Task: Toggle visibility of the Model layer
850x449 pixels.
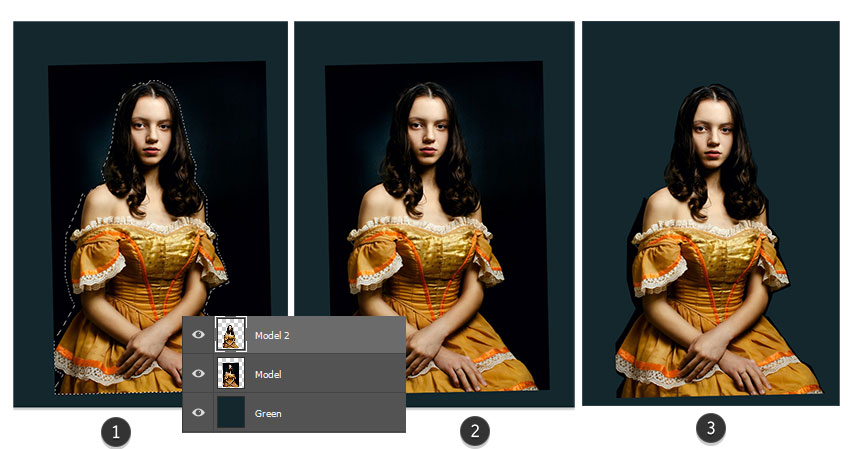Action: pos(198,374)
